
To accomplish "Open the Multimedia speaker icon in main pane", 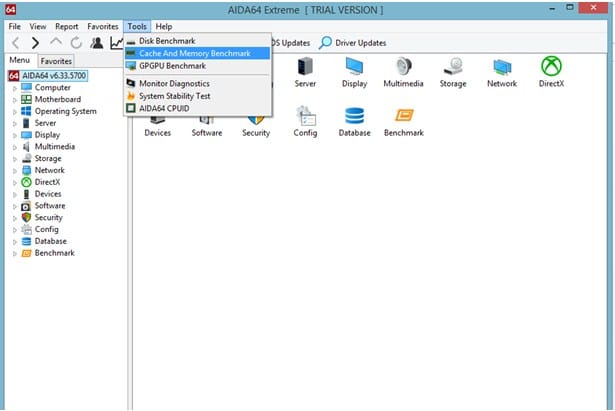I will [x=404, y=66].
